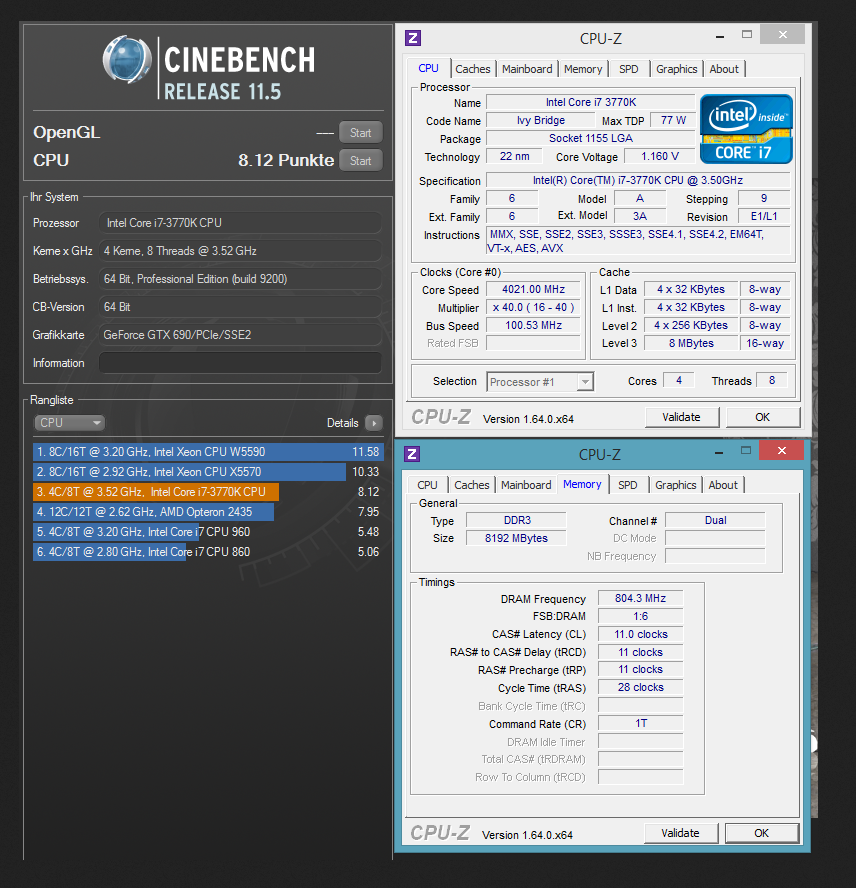Select ranking row Intel Xeon CPU W5590
The width and height of the screenshot is (856, 888).
point(208,452)
